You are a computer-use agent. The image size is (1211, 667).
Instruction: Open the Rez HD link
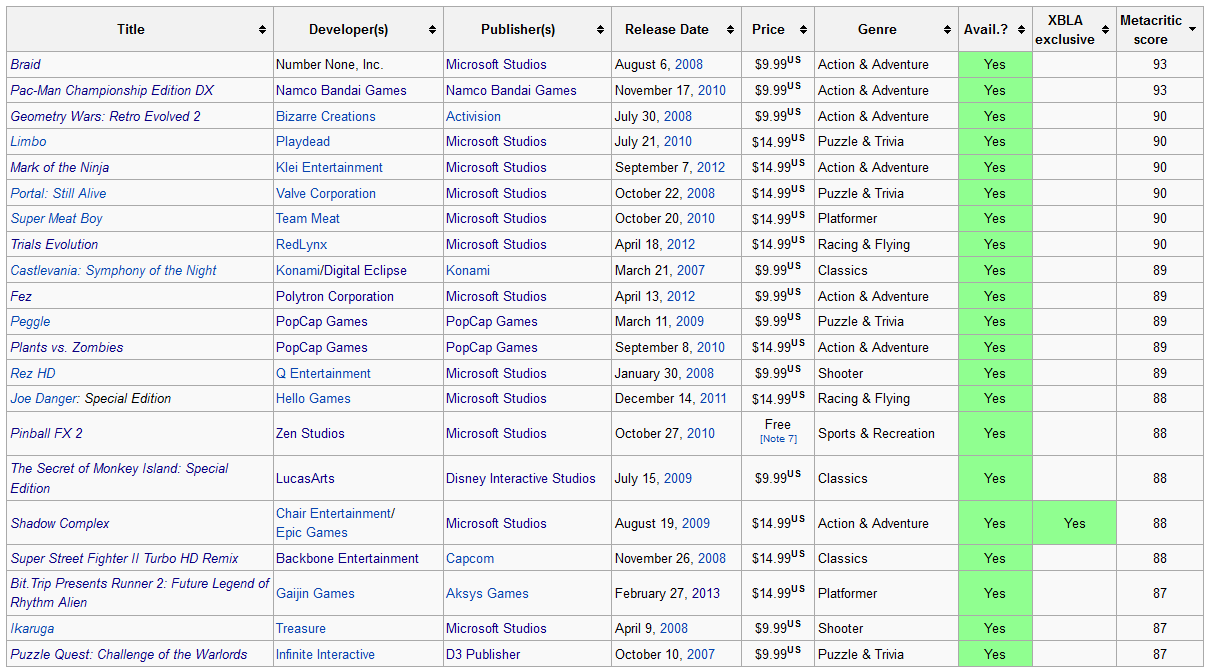[x=33, y=374]
